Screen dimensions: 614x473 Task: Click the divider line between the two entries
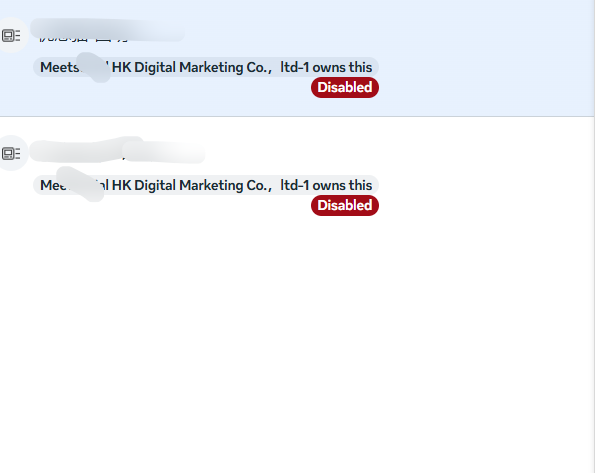[300, 116]
